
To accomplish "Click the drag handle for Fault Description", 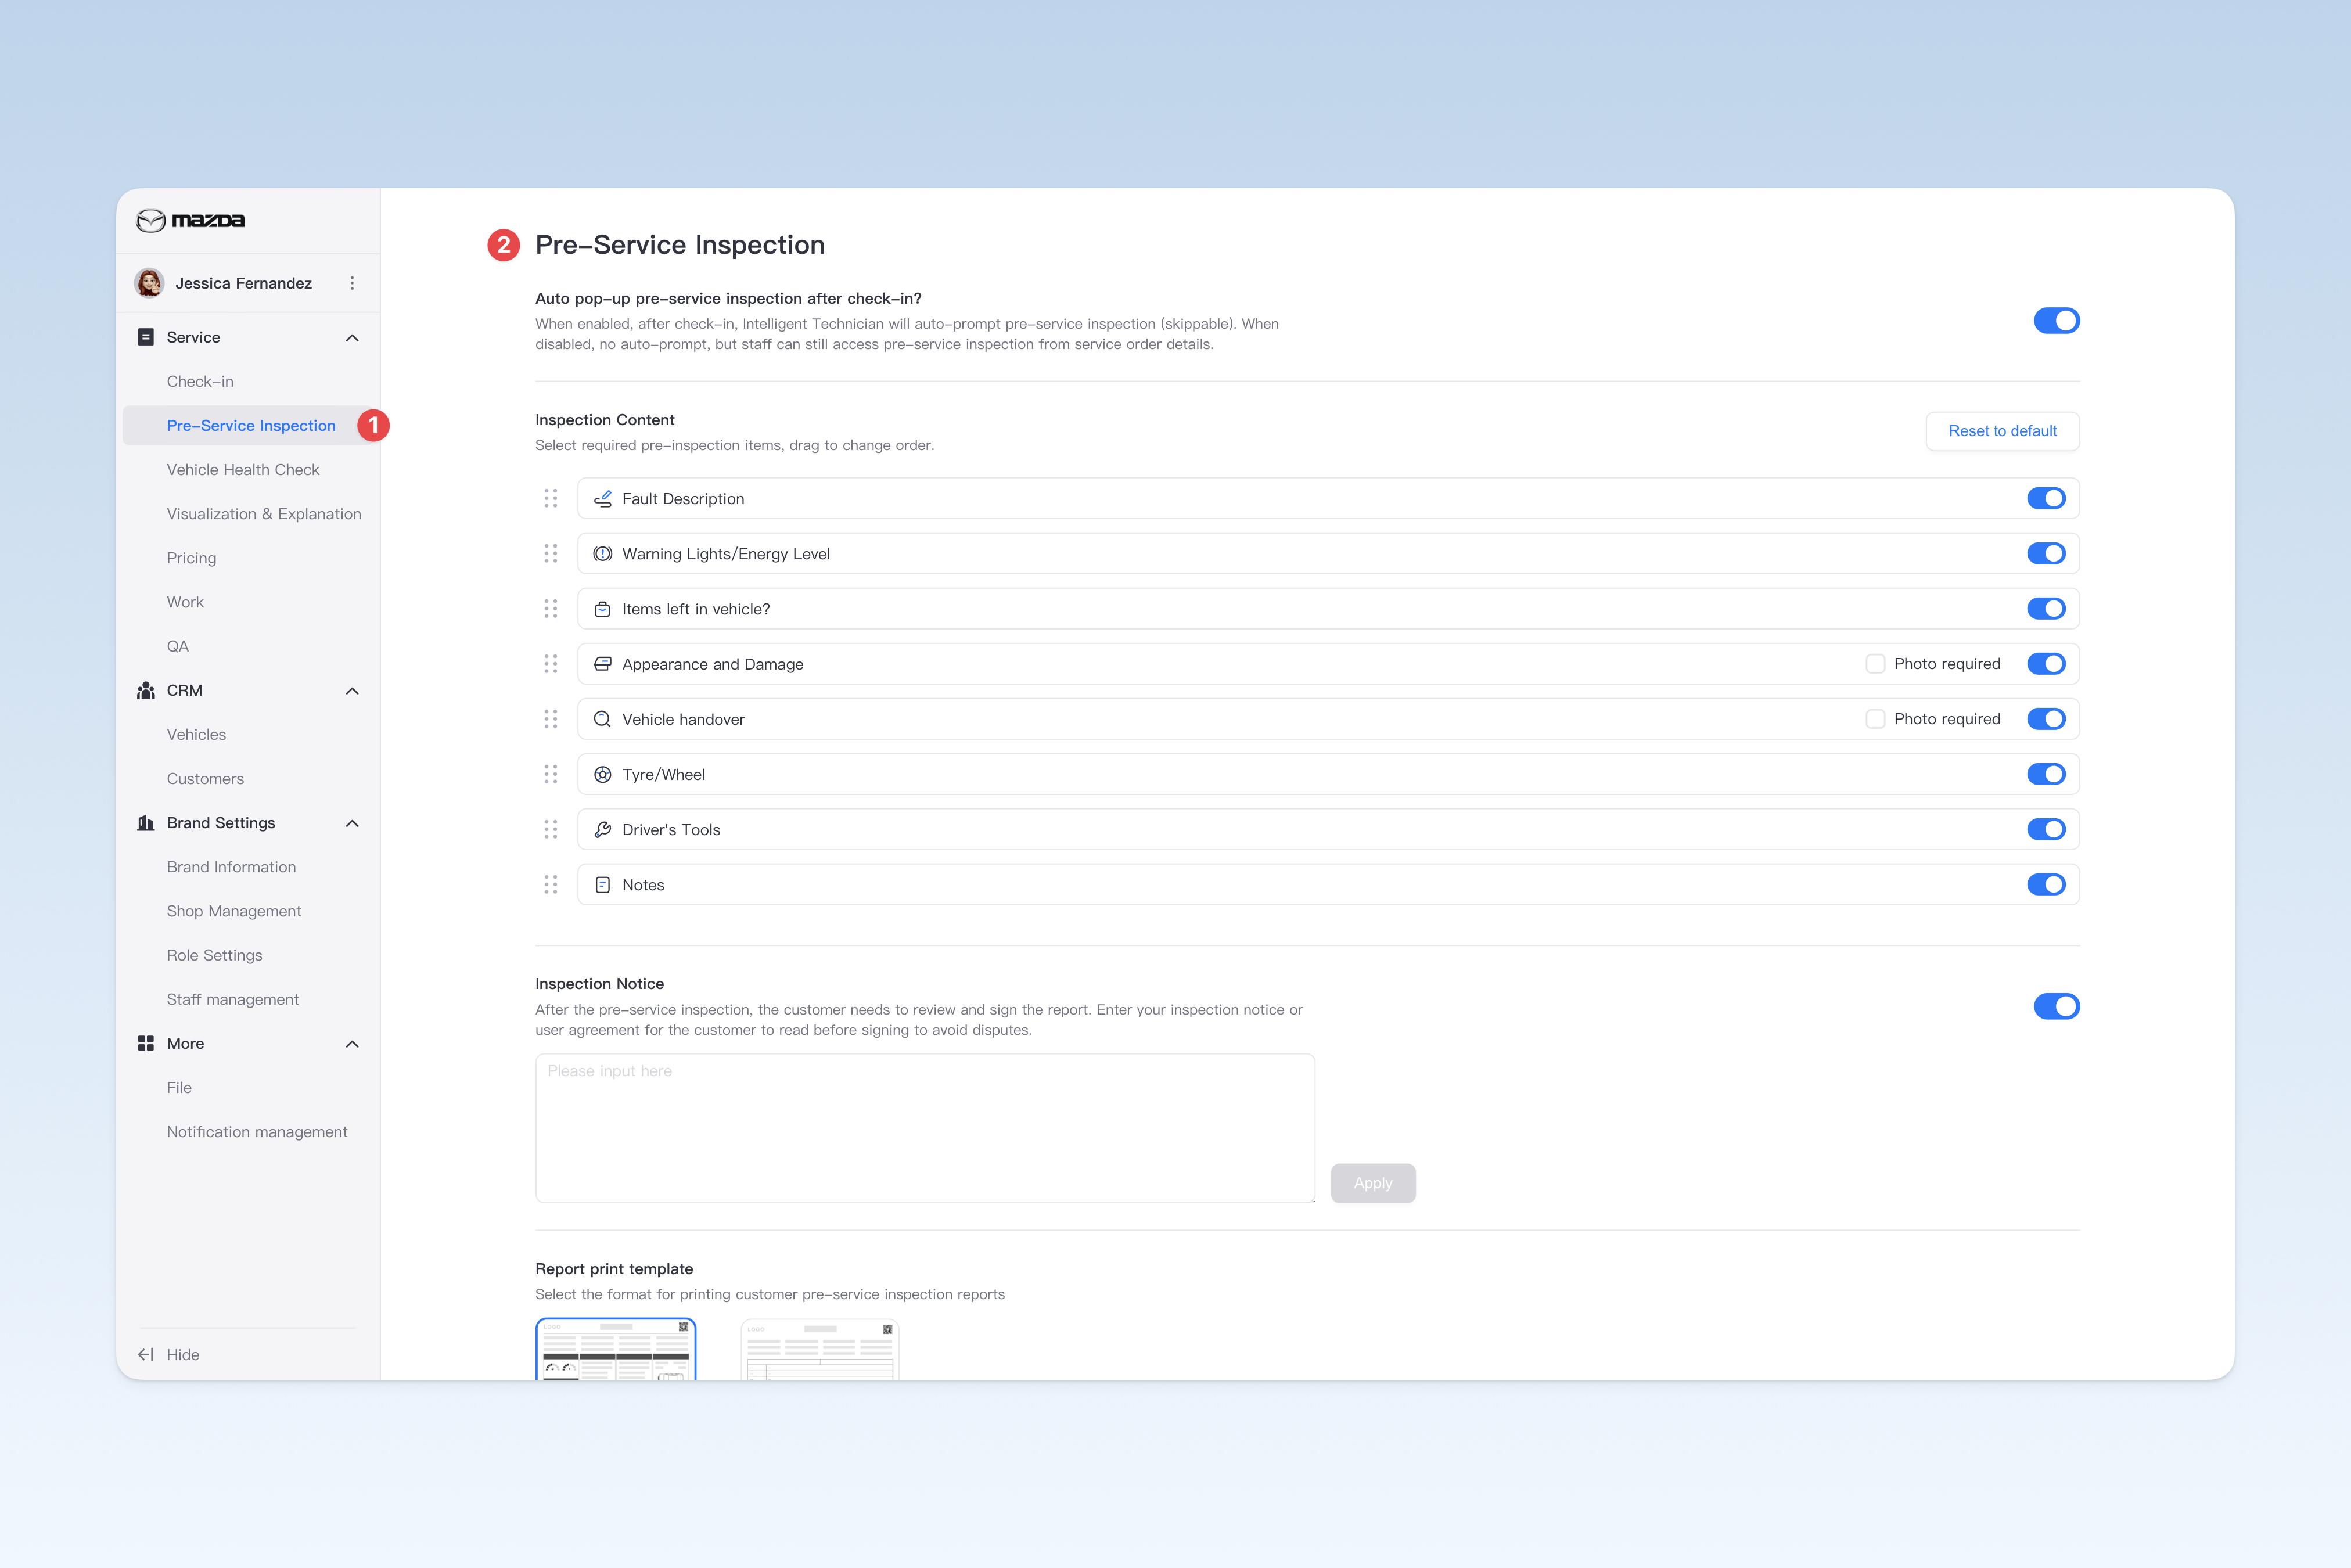I will pos(551,498).
